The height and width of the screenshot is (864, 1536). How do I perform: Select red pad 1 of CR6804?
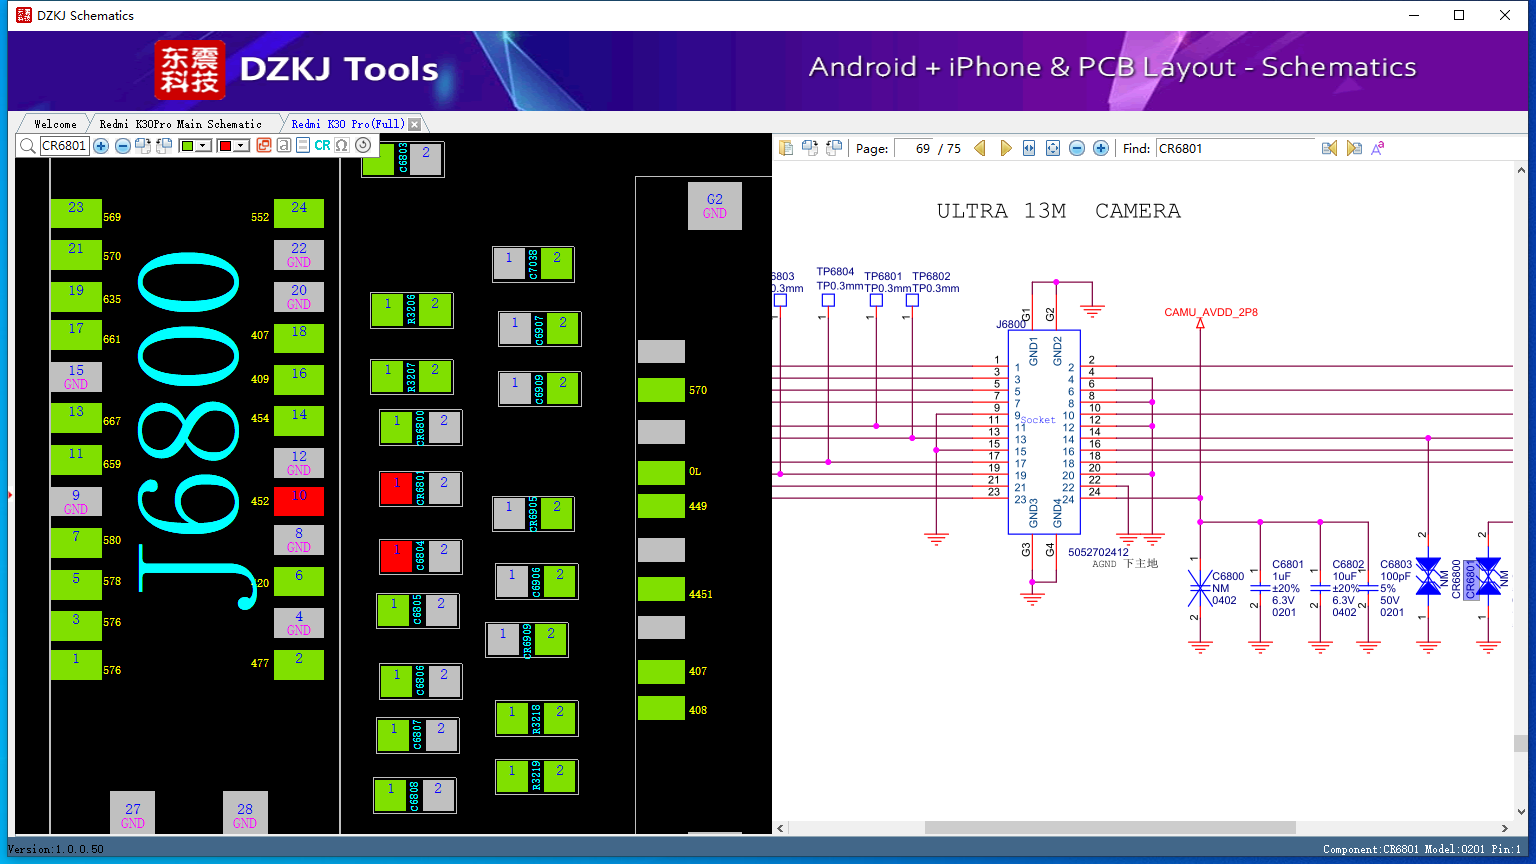coord(396,556)
